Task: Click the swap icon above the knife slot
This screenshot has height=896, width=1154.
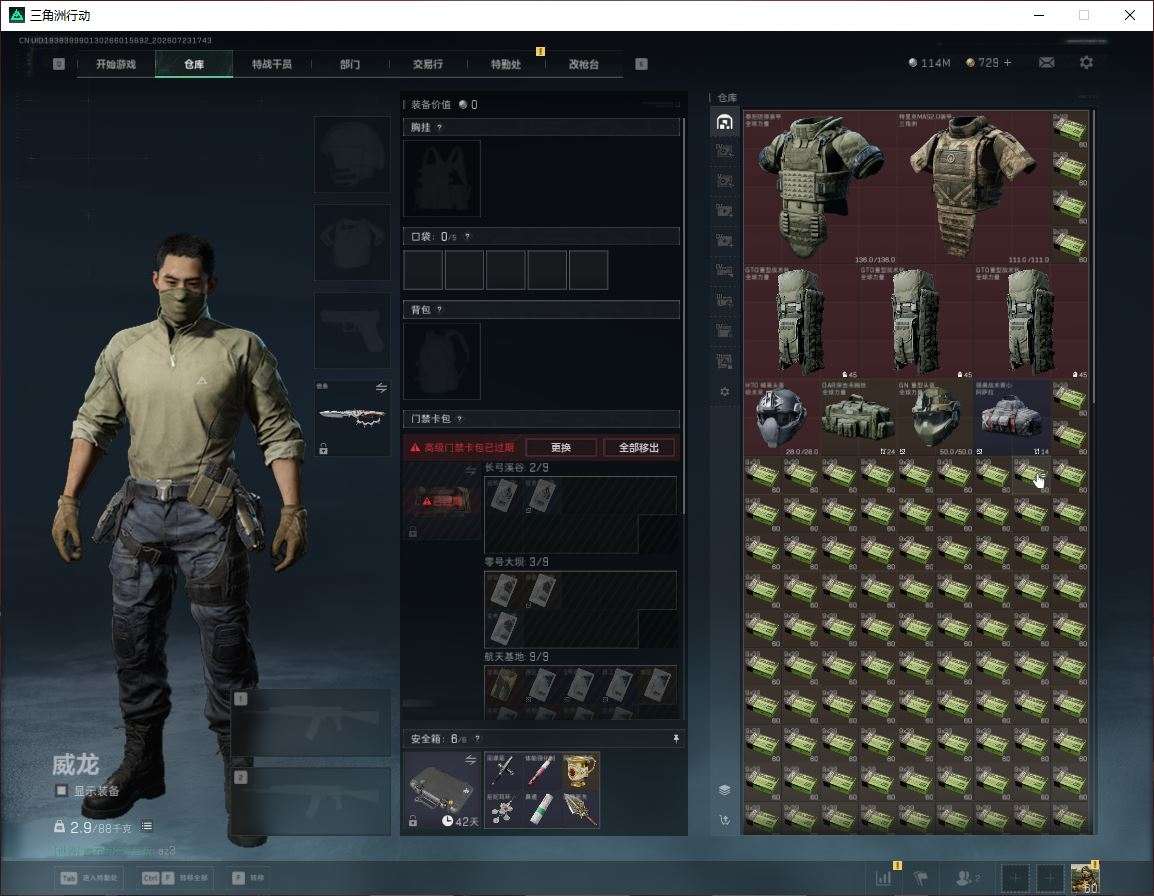Action: point(381,387)
